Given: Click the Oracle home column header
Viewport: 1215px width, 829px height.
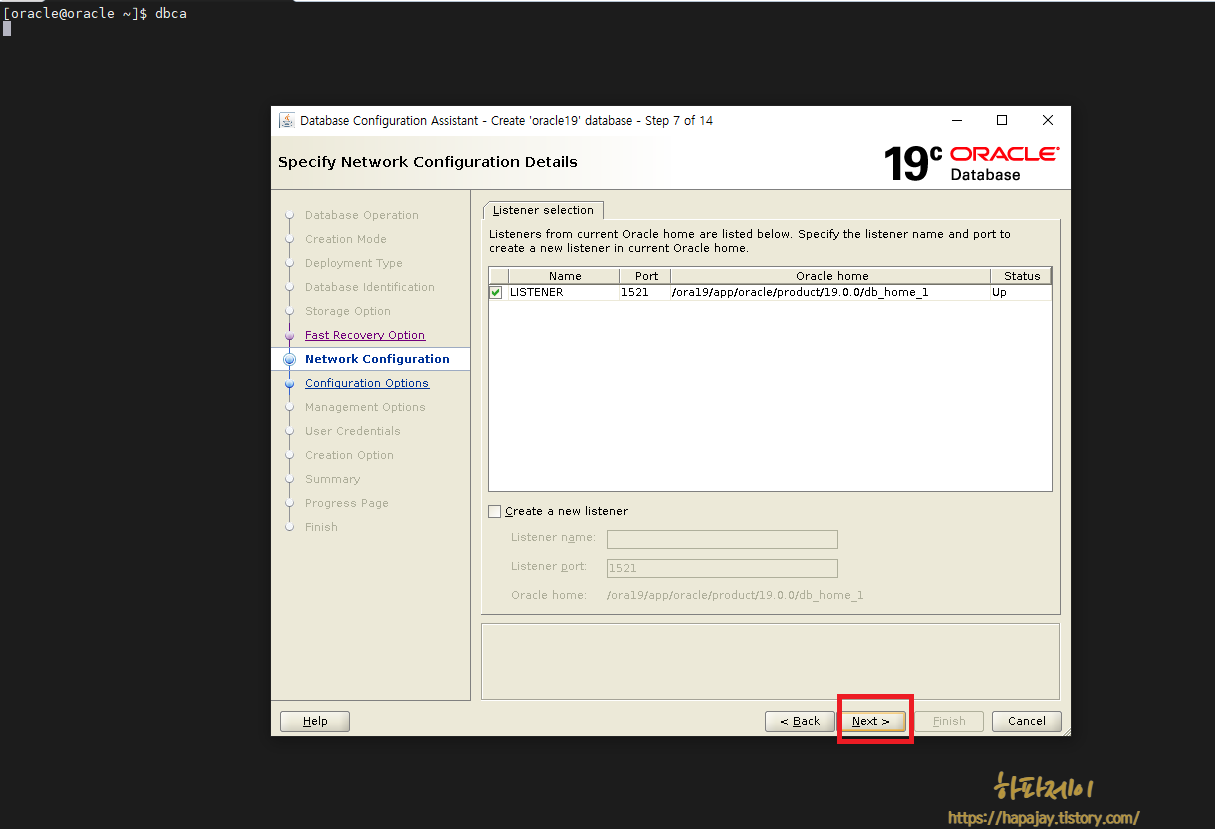Looking at the screenshot, I should (832, 276).
